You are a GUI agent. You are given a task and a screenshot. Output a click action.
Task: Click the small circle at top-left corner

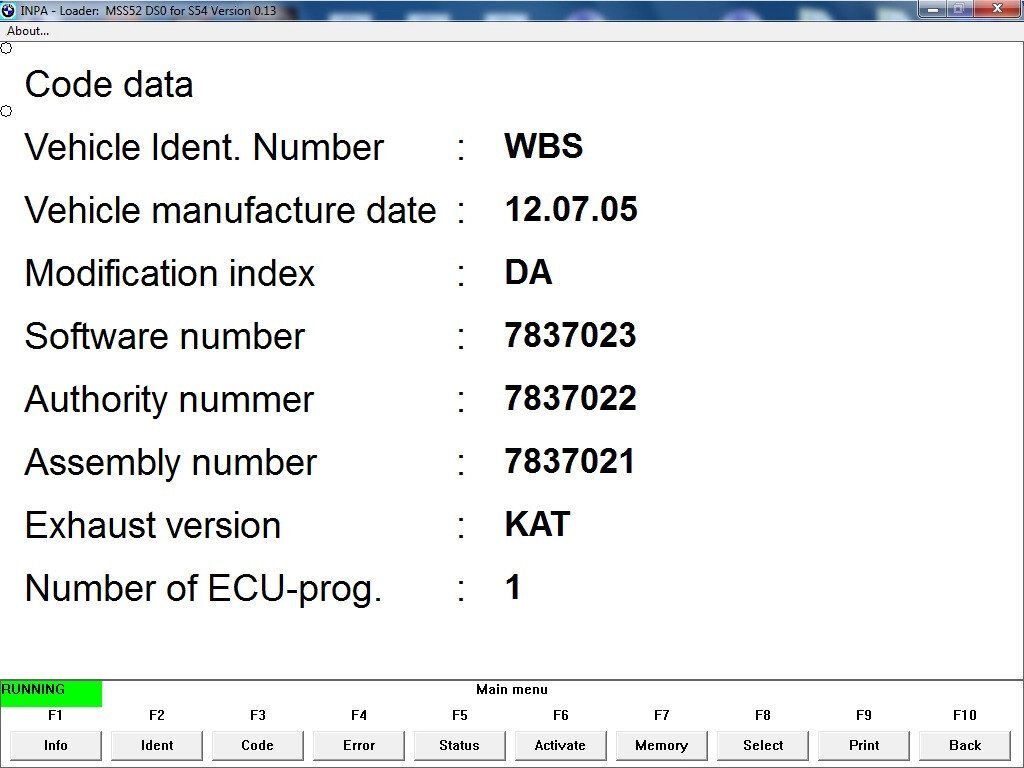point(6,48)
